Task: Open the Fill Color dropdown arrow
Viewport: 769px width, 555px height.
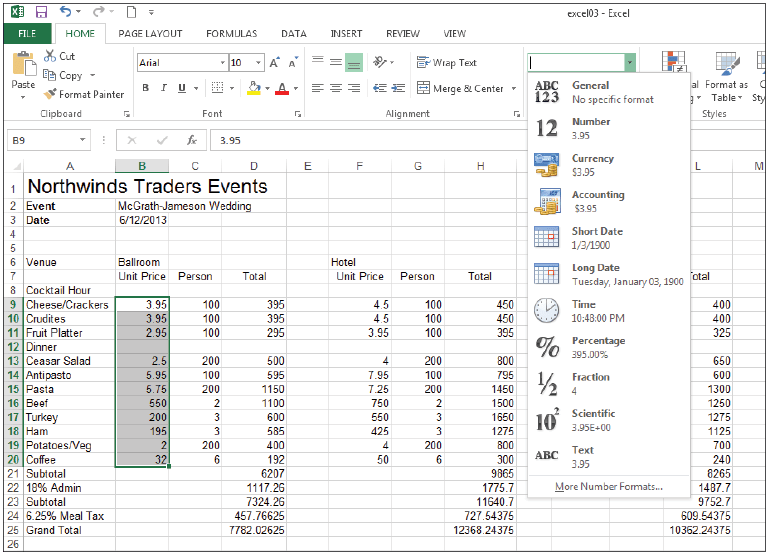Action: pos(268,89)
